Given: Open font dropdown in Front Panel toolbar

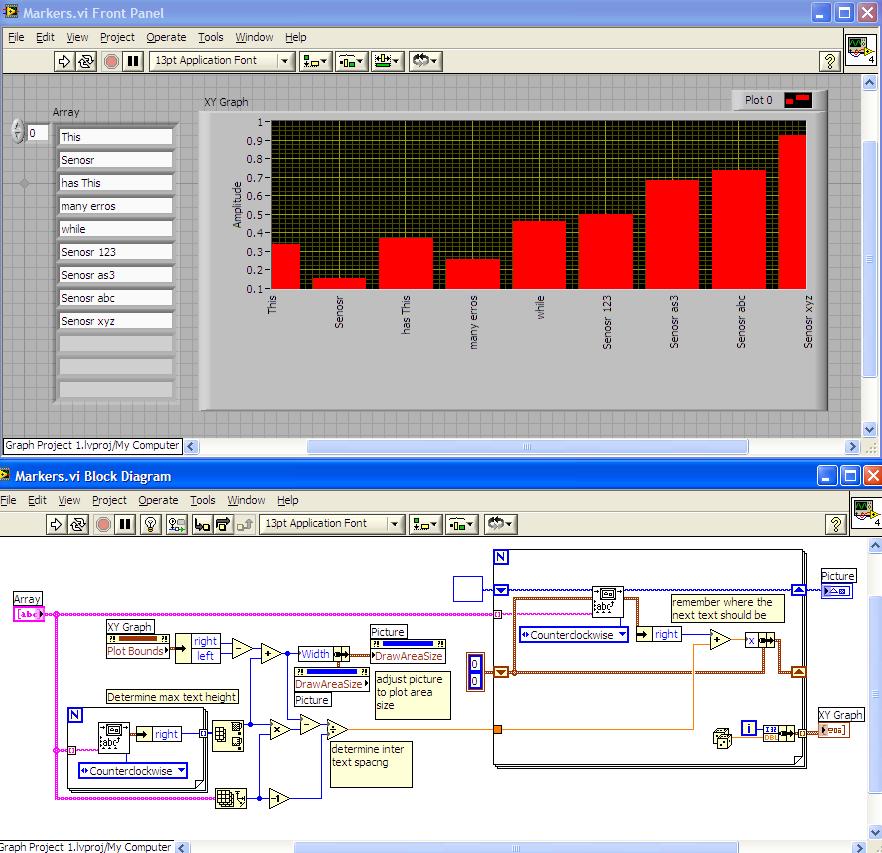Looking at the screenshot, I should (222, 61).
